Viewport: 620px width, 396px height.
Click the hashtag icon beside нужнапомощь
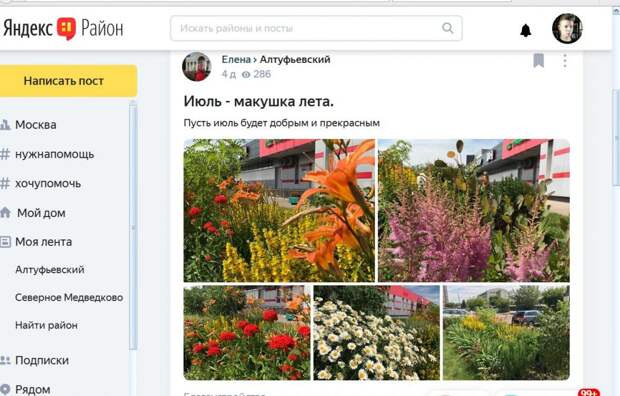click(5, 154)
